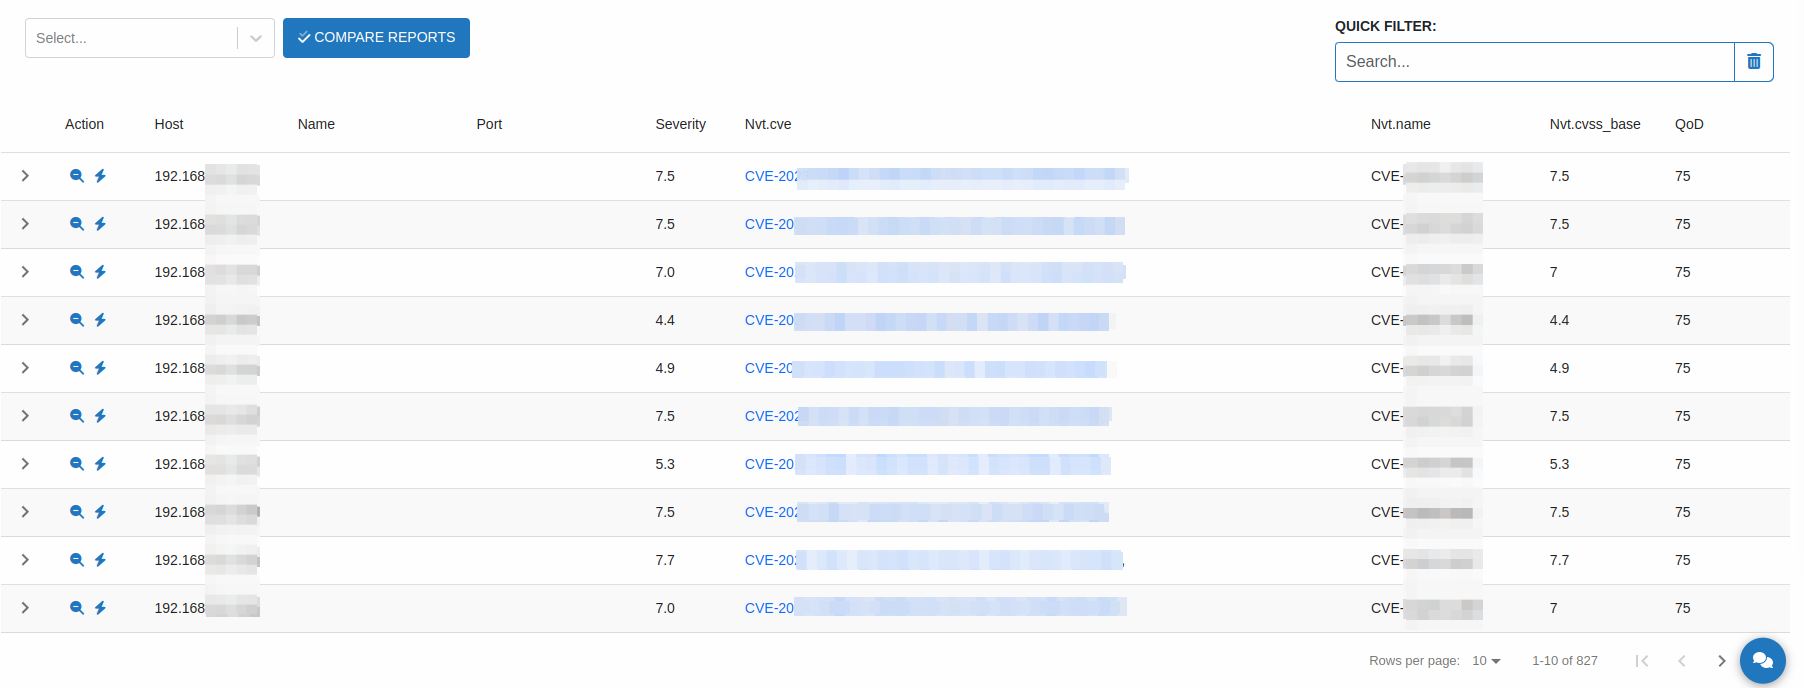This screenshot has width=1804, height=688.
Task: Click the magnifier icon in the 5.3 severity row
Action: [x=76, y=464]
